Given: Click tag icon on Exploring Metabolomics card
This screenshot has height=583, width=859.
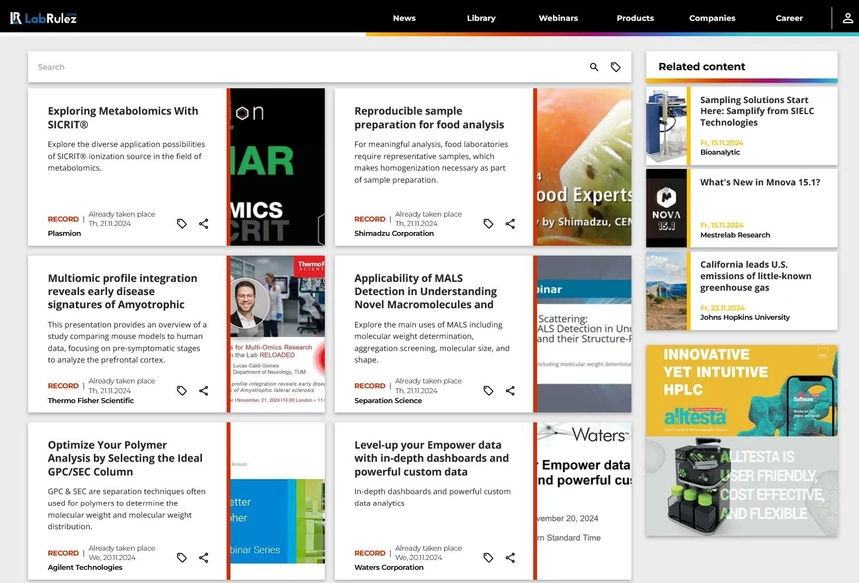Looking at the screenshot, I should click(x=182, y=224).
